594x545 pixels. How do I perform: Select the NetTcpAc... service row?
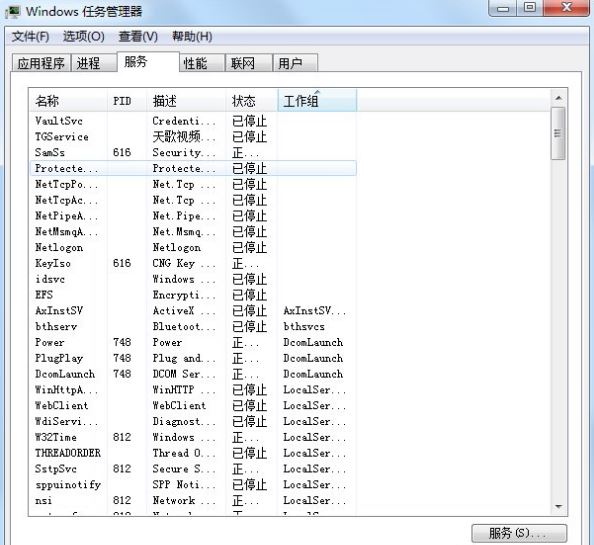pos(193,200)
